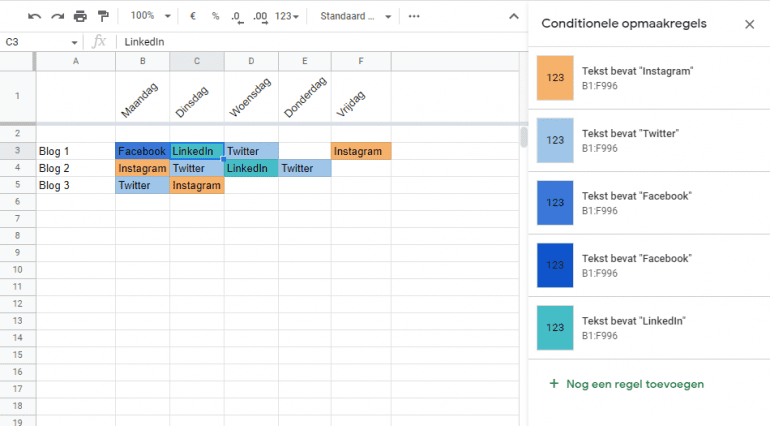Click the Dinsdag header cell
The height and width of the screenshot is (426, 770).
[197, 97]
